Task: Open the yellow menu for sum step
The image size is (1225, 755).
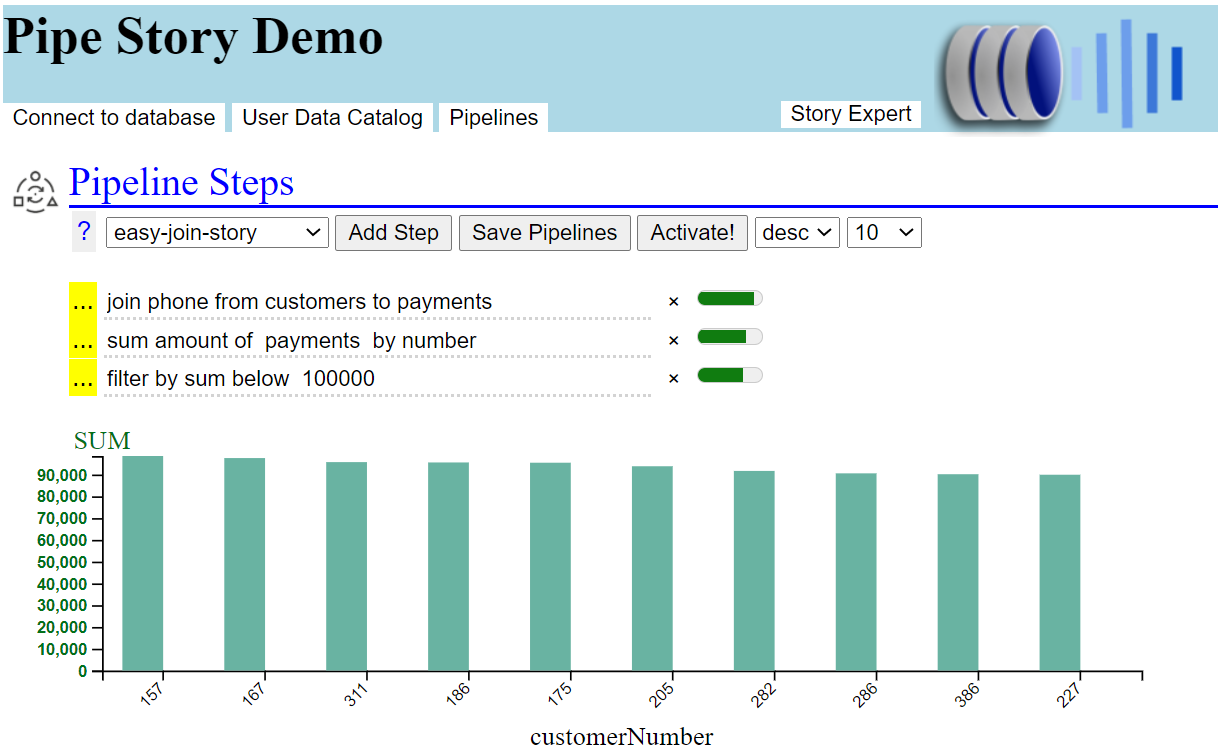Action: click(84, 340)
